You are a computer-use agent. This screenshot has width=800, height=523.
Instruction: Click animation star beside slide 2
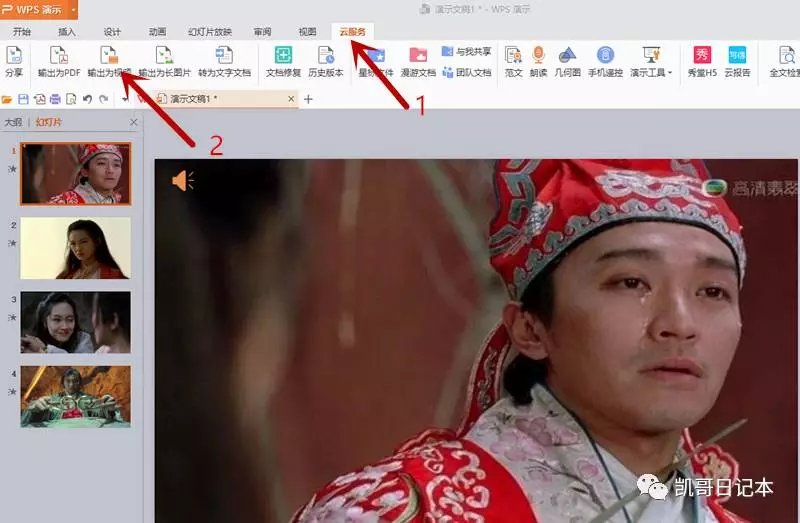point(13,243)
